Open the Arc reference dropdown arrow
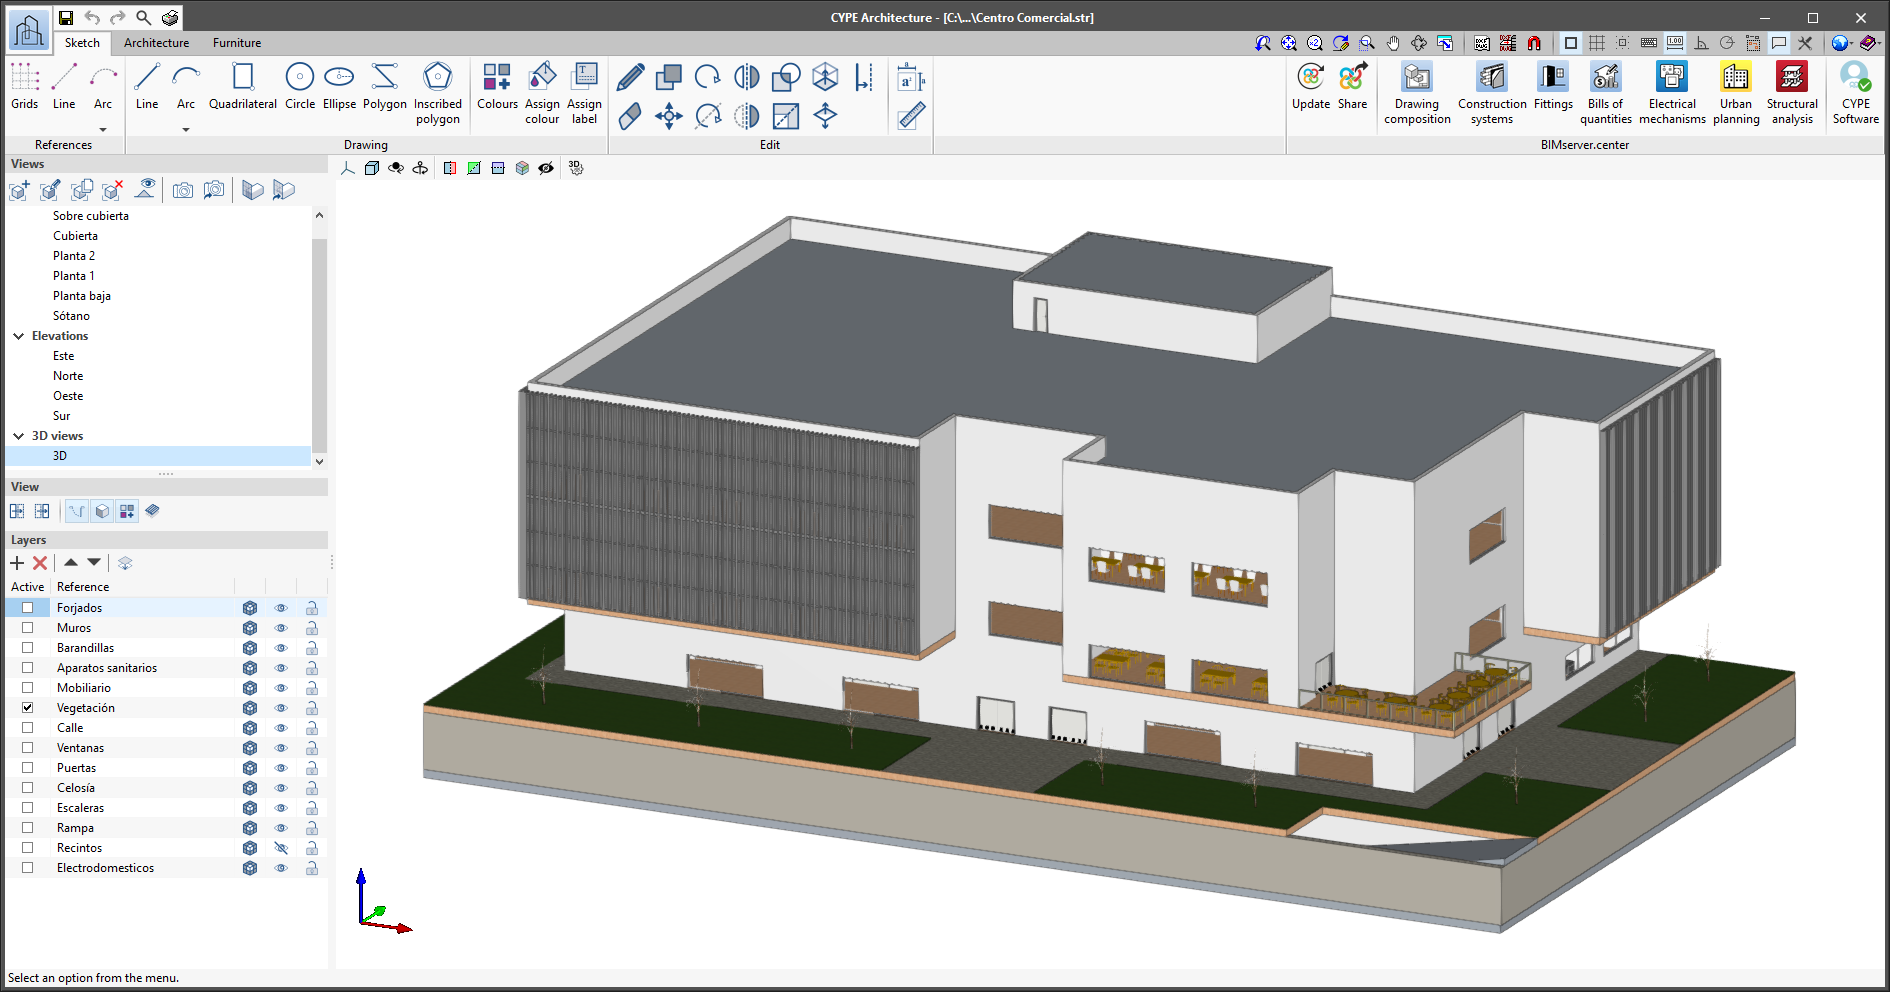 point(103,129)
